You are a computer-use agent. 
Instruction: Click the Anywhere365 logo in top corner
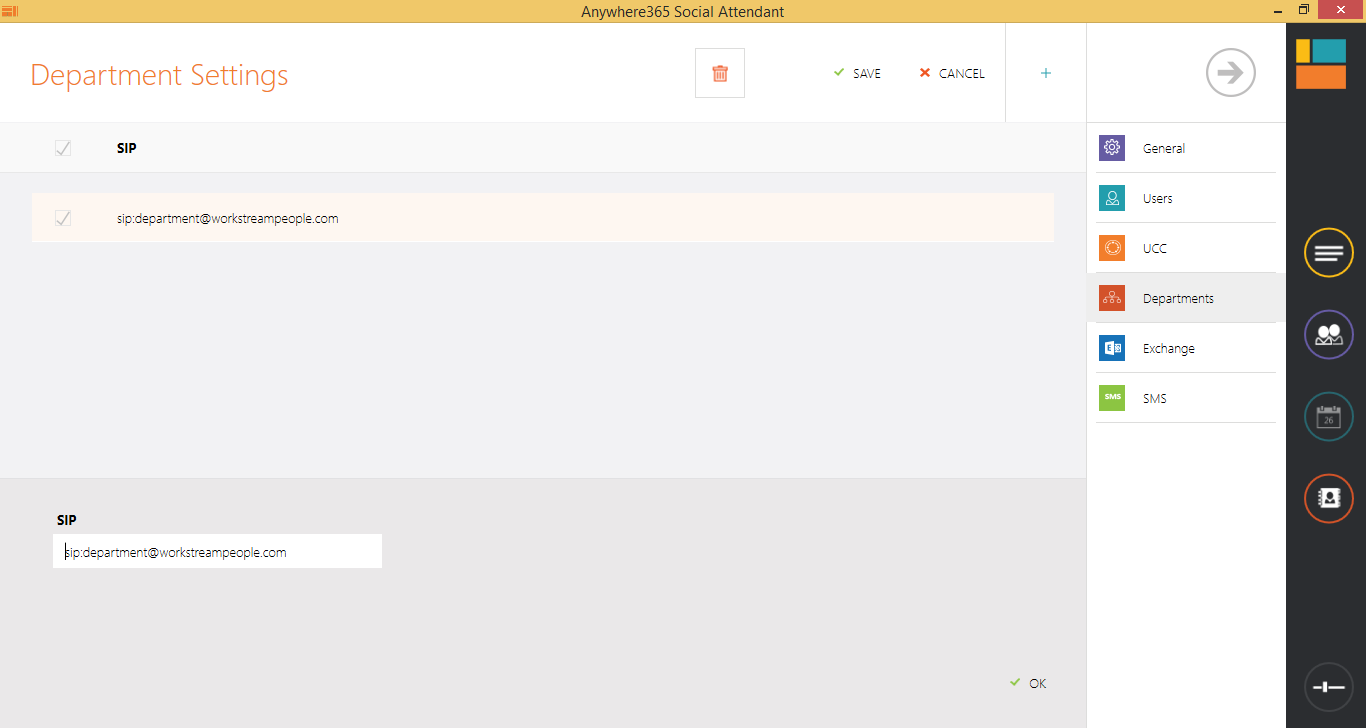(x=1320, y=64)
